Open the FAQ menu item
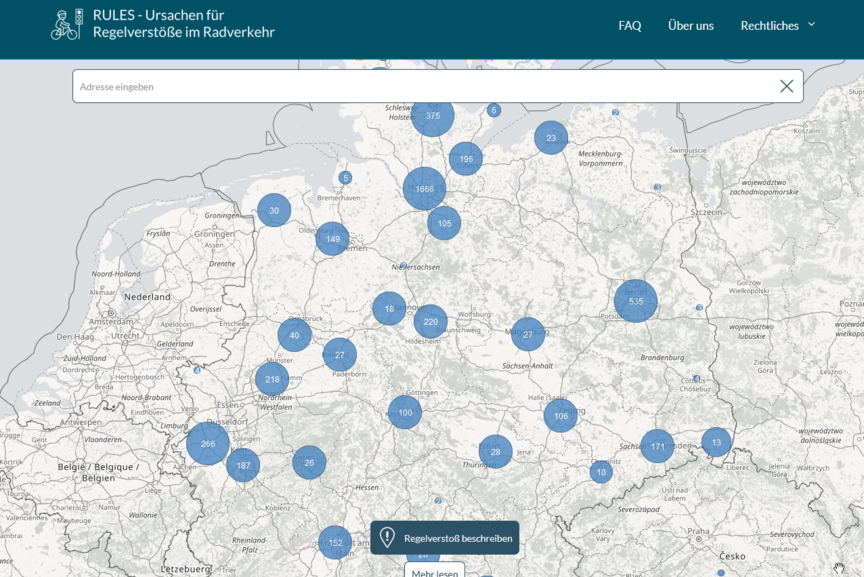The width and height of the screenshot is (864, 577). pyautogui.click(x=629, y=25)
